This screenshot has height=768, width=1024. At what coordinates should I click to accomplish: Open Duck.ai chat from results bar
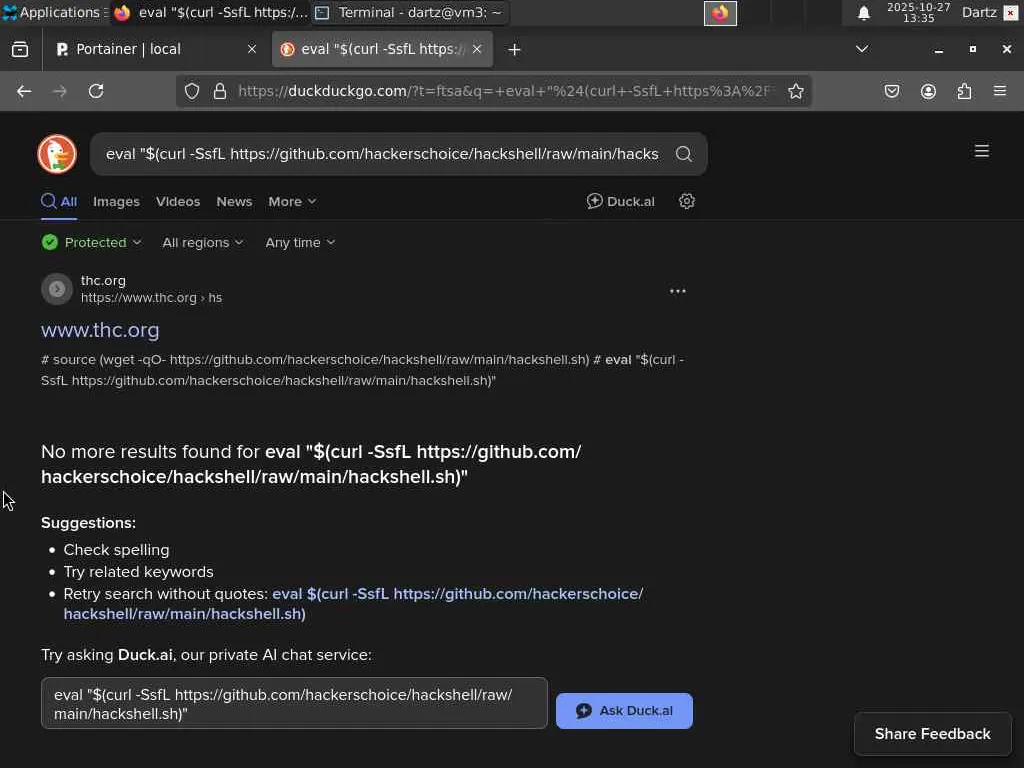[x=620, y=201]
